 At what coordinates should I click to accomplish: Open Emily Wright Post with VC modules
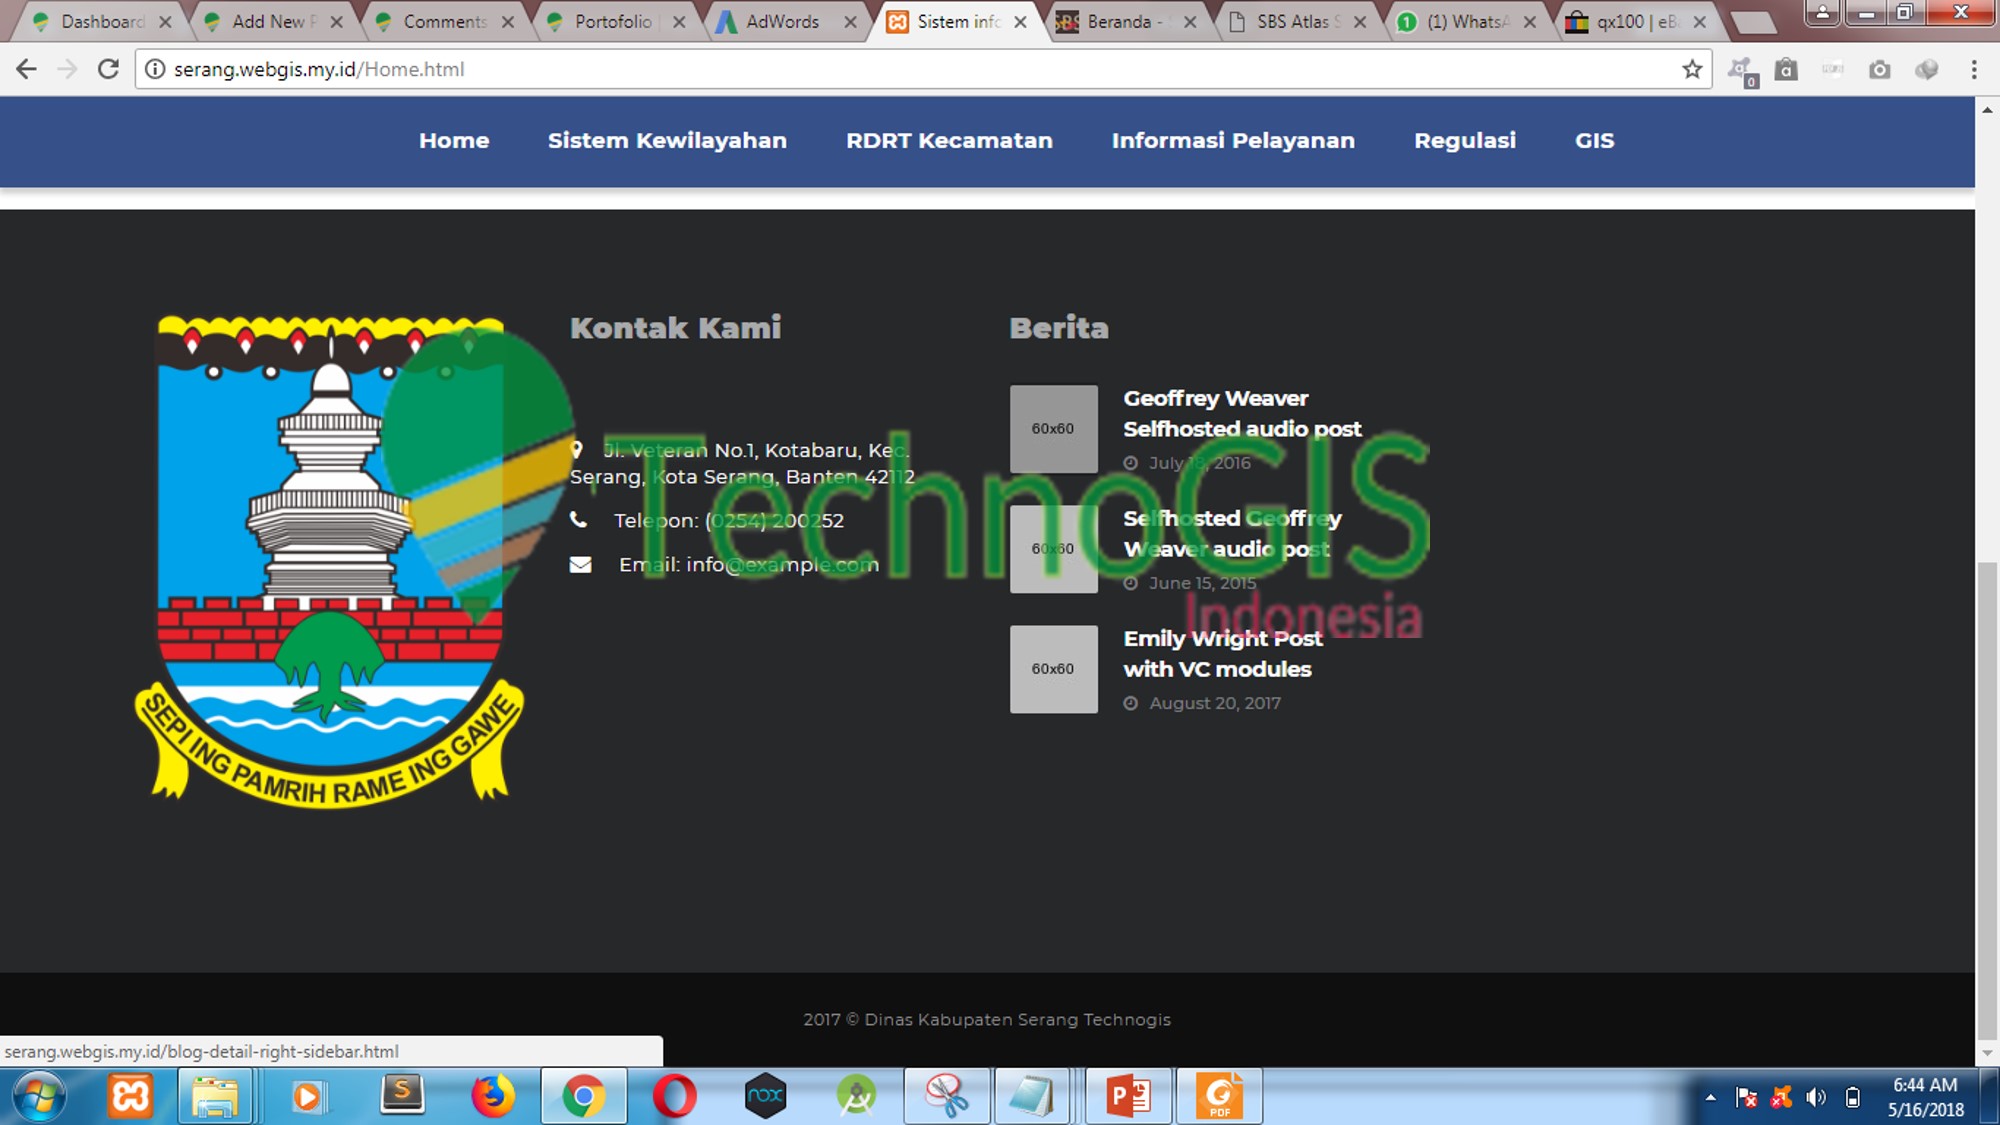1222,654
